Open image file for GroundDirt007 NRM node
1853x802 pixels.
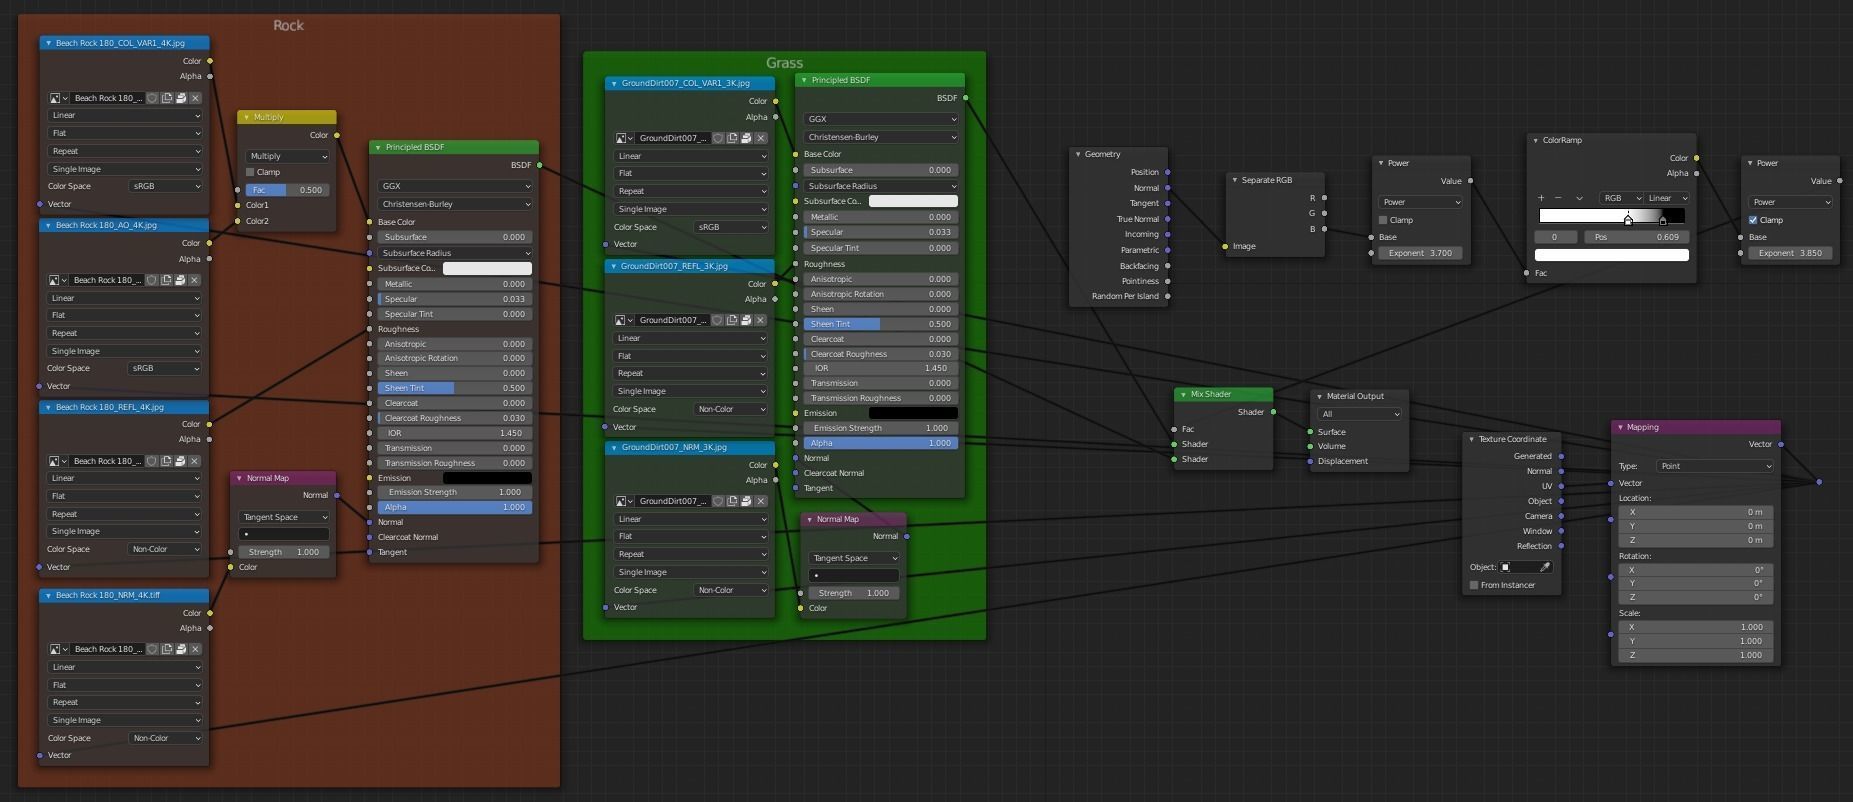(746, 501)
